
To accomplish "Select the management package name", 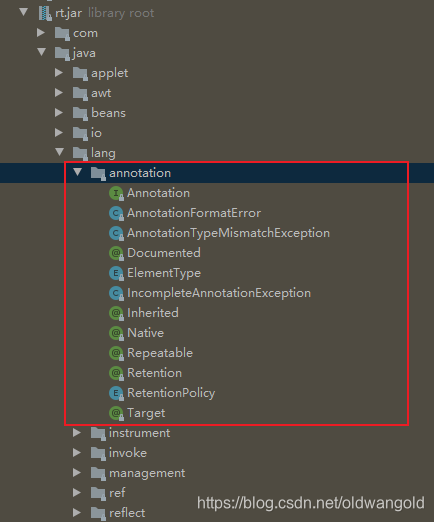I will 147,474.
